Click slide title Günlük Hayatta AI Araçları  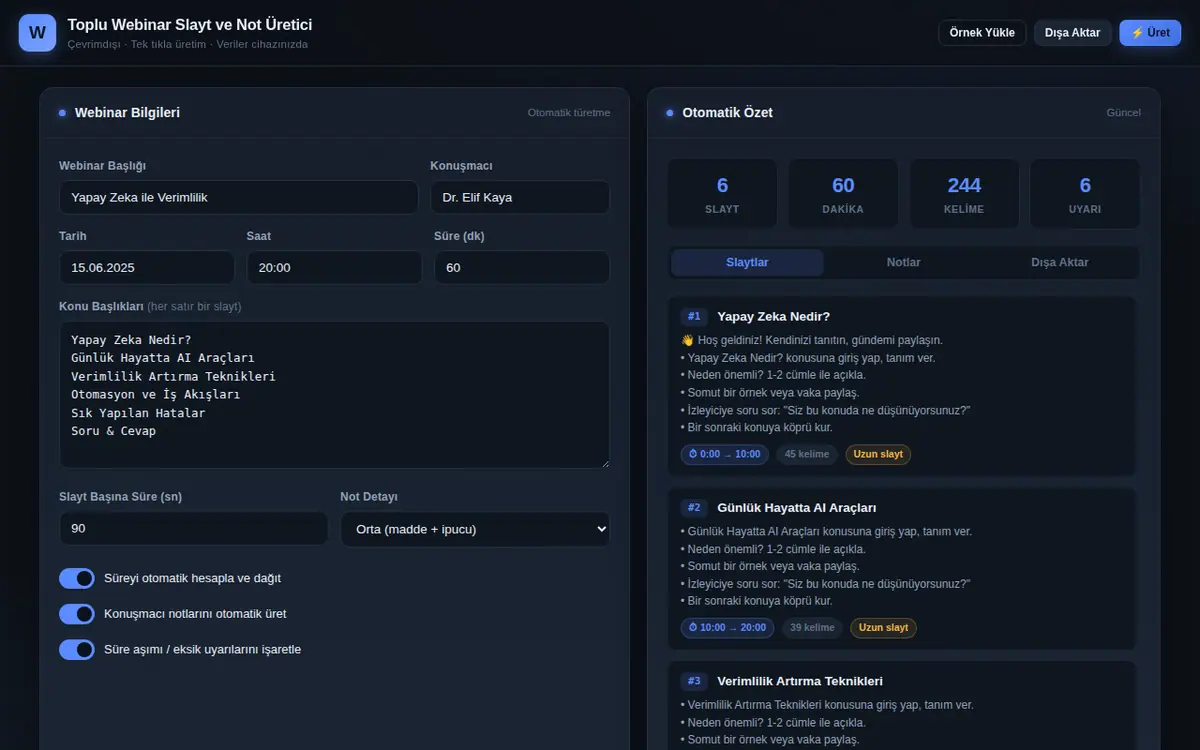pos(797,507)
